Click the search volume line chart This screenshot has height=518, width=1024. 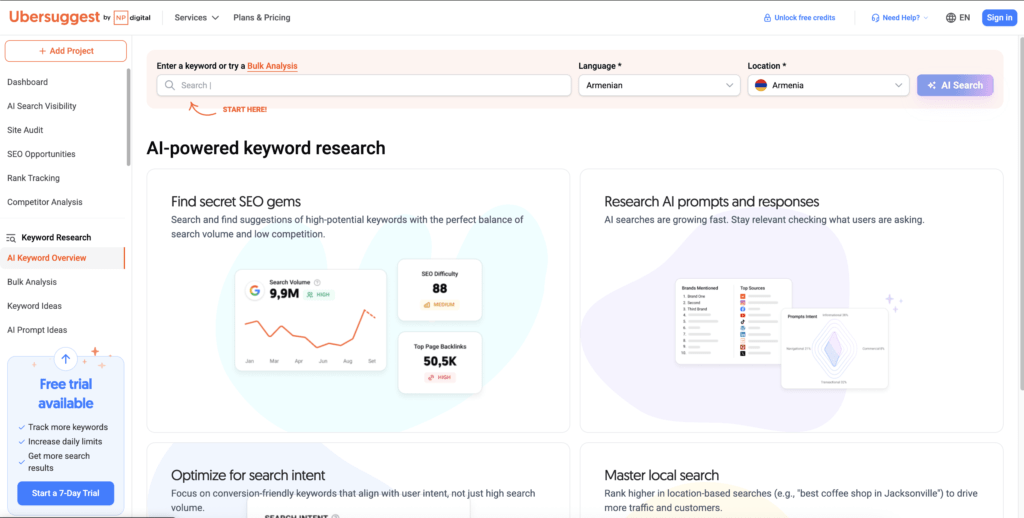[x=310, y=329]
